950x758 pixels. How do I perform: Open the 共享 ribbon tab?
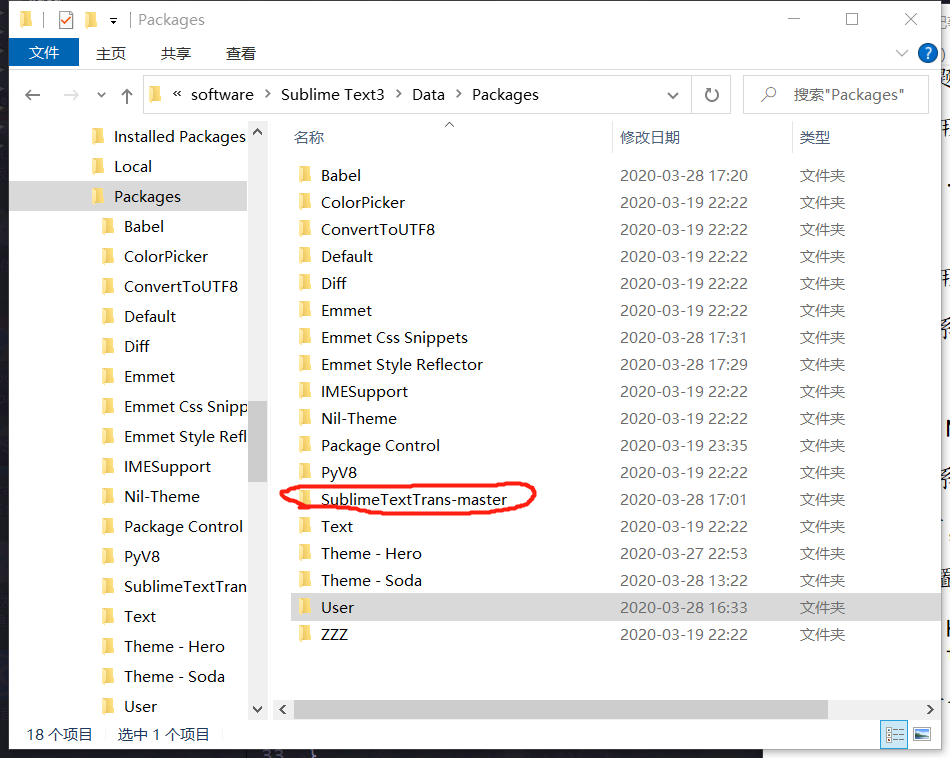click(x=176, y=53)
